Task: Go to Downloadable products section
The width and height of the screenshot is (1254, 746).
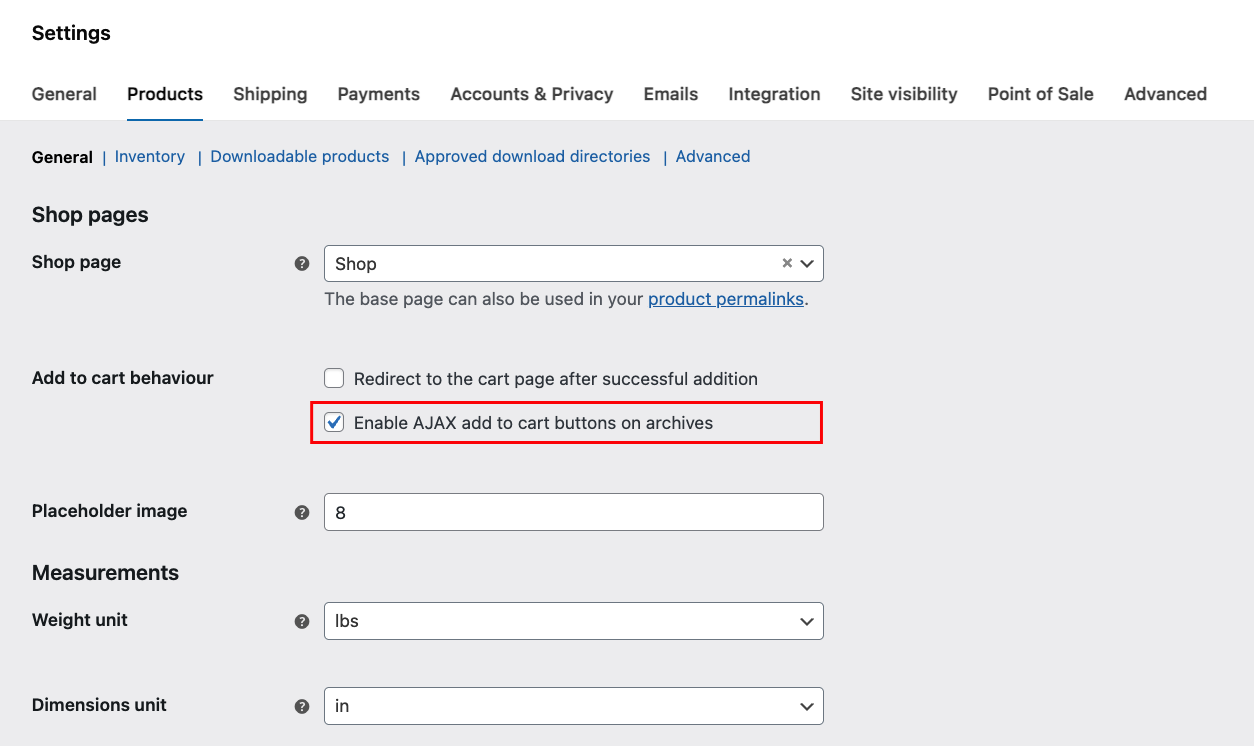Action: (300, 156)
